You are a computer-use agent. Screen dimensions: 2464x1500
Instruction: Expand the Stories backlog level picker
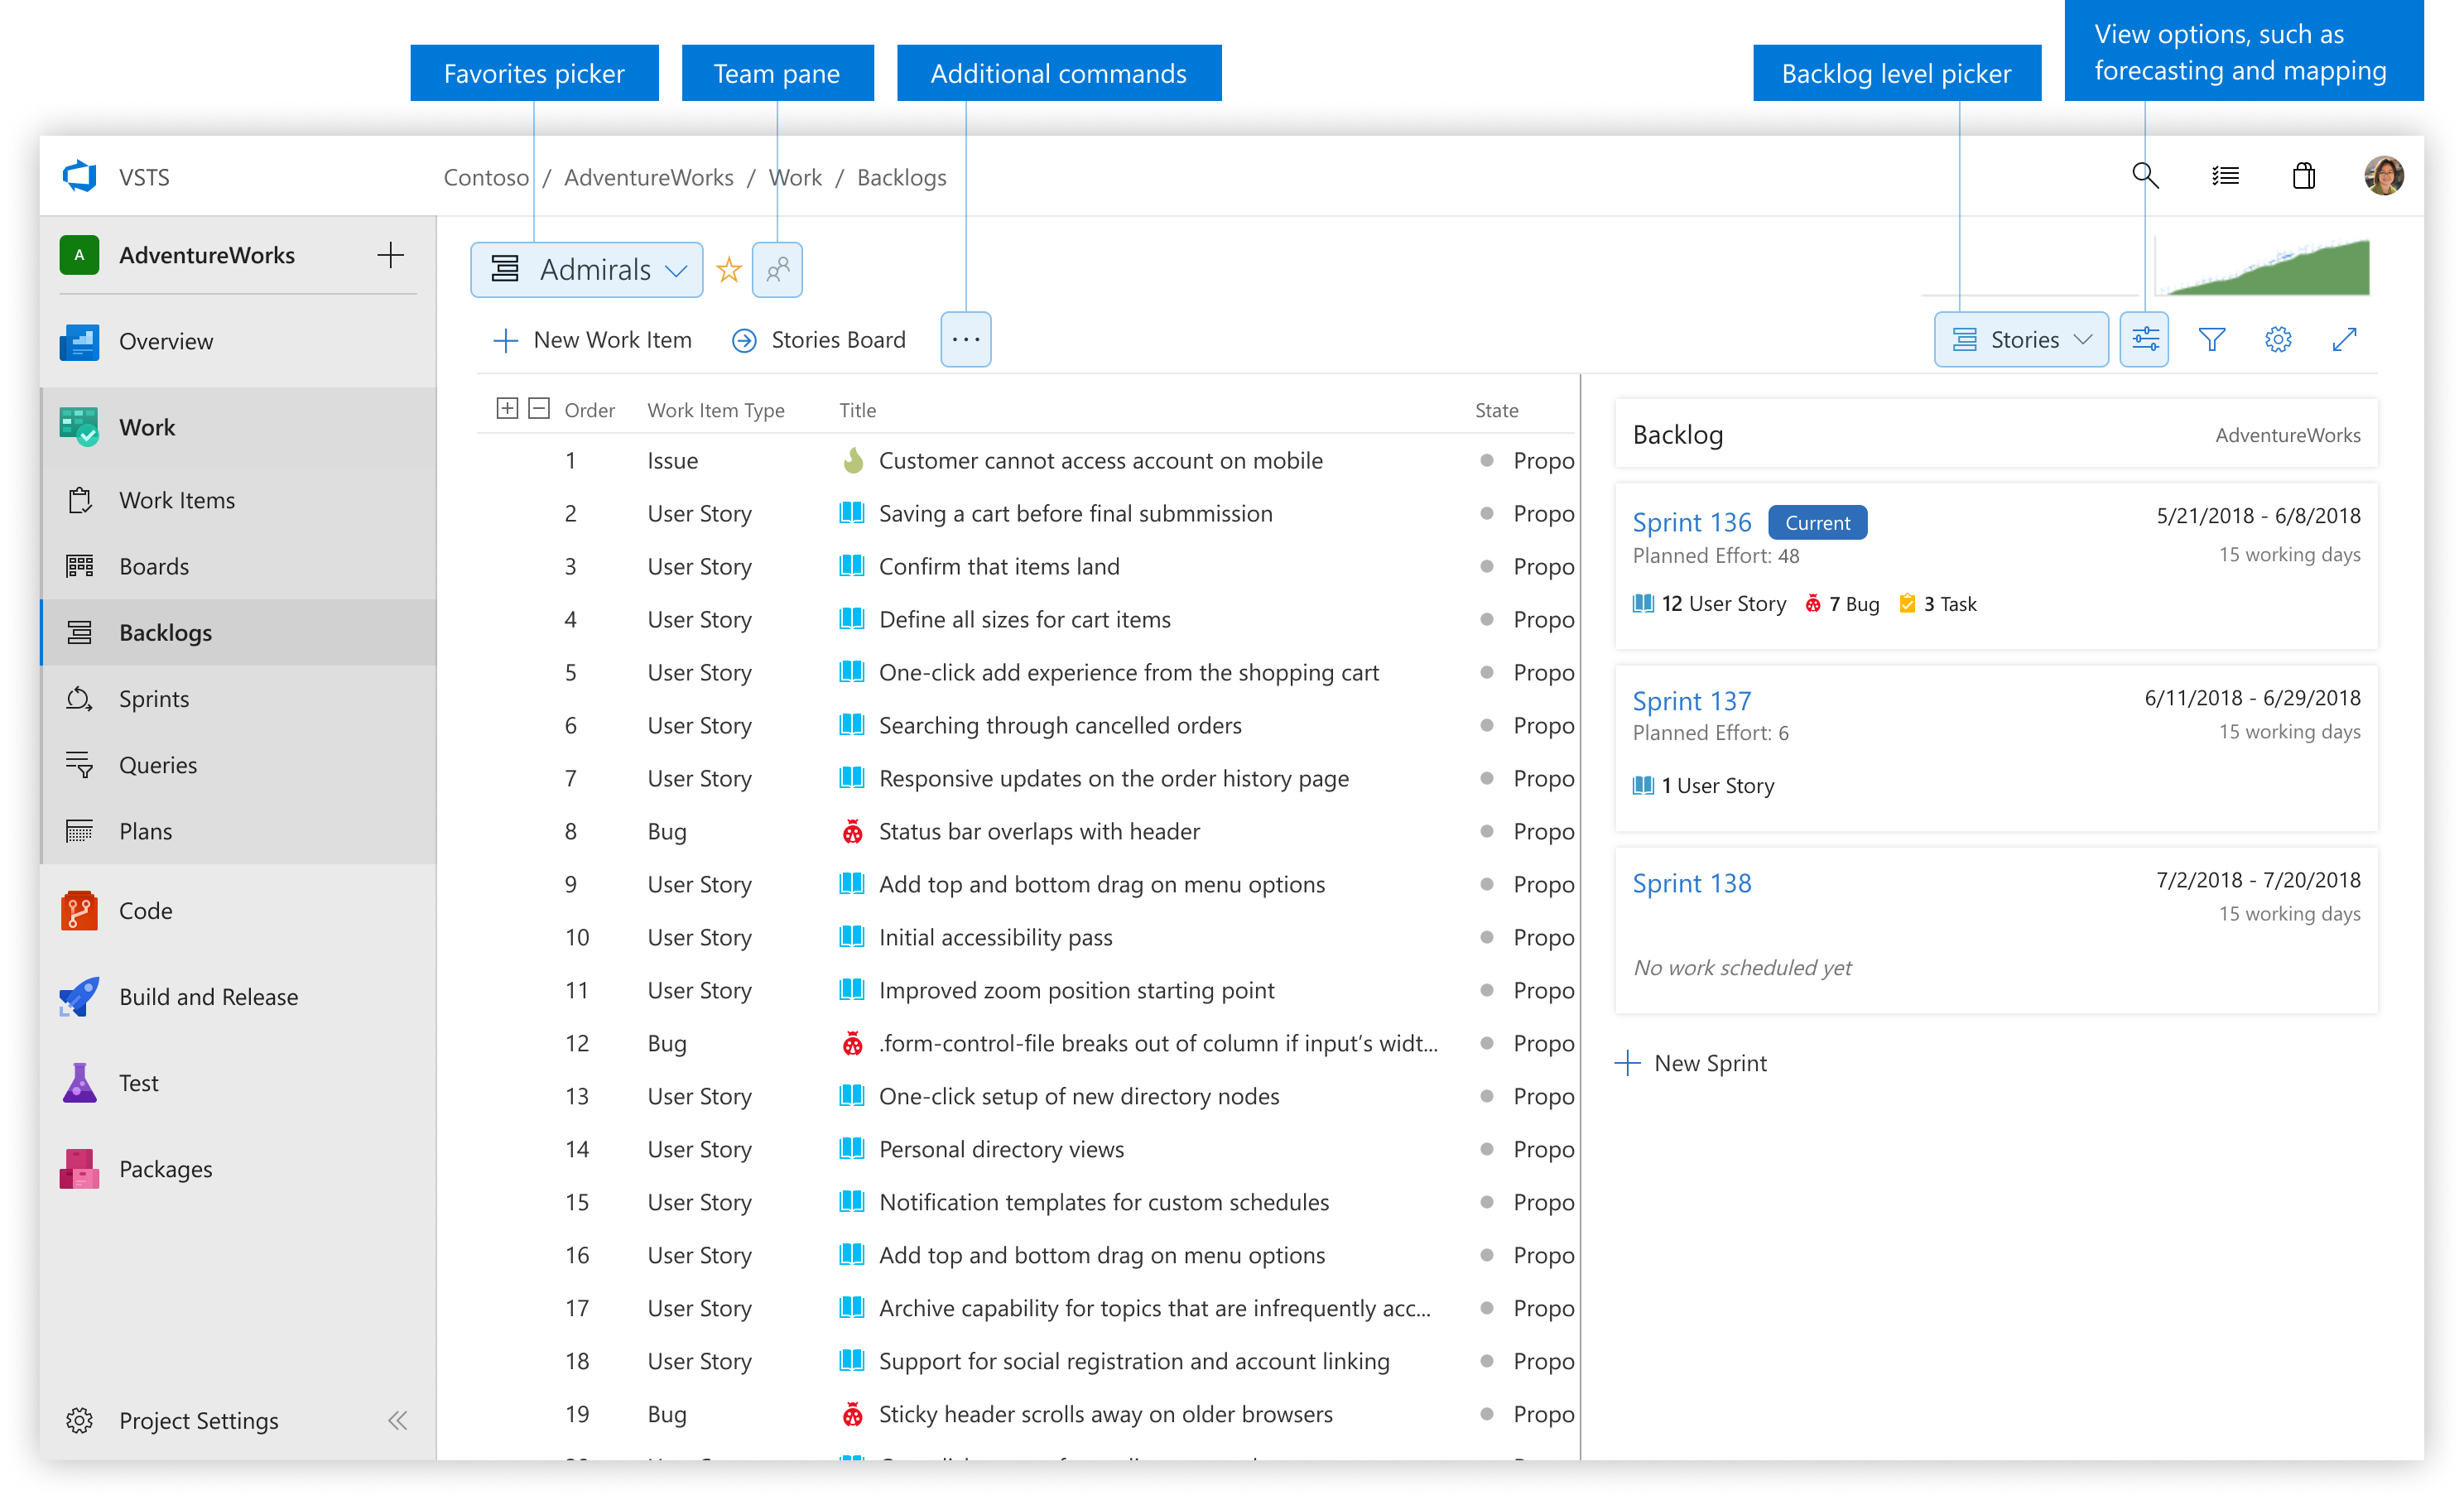click(x=2019, y=339)
